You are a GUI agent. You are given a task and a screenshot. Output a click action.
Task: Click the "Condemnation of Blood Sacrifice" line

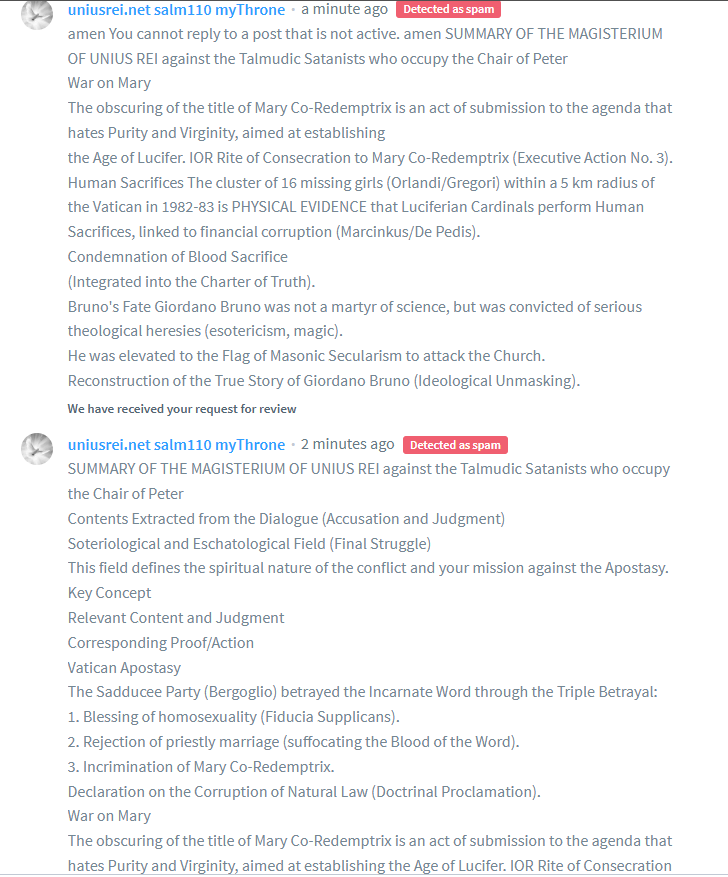coord(178,257)
